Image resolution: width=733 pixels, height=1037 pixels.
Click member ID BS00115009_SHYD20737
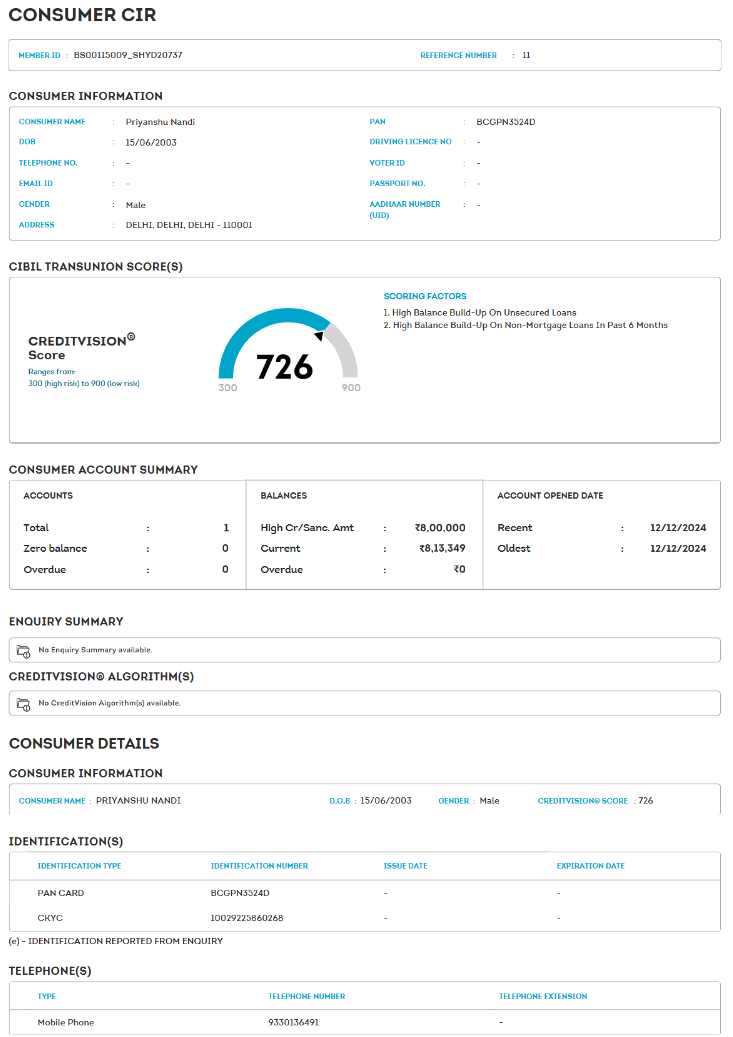coord(128,55)
